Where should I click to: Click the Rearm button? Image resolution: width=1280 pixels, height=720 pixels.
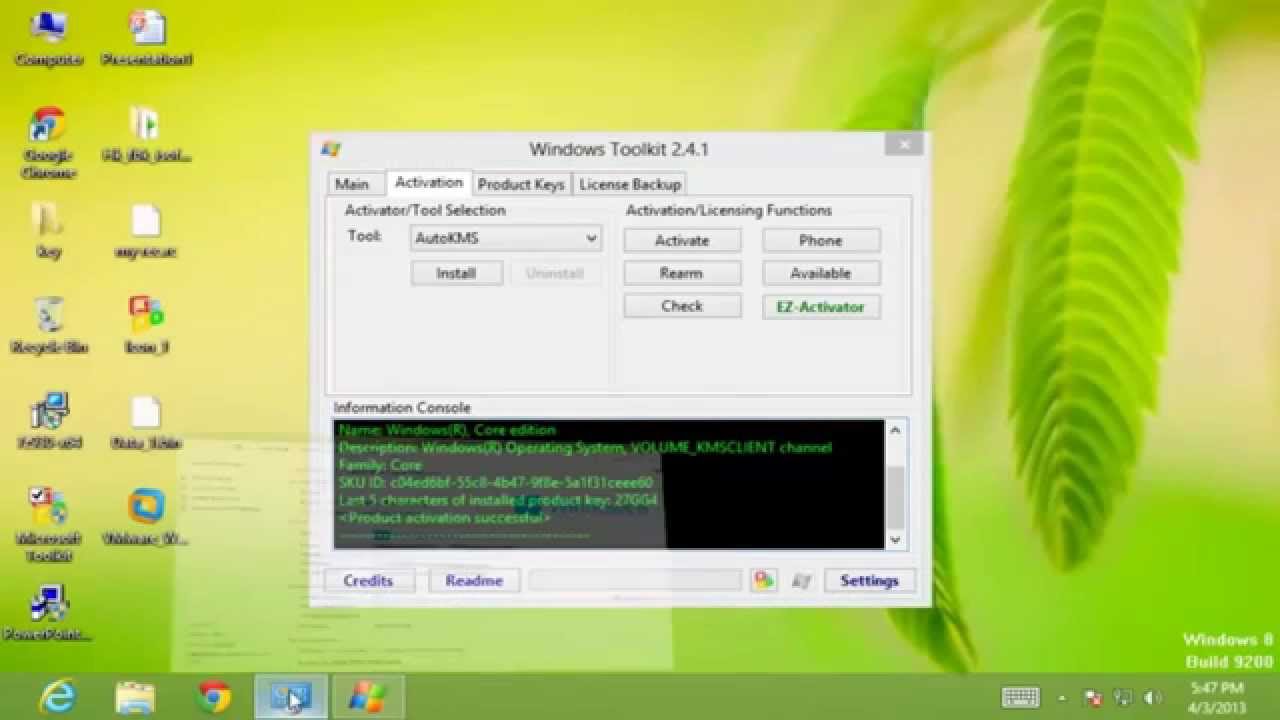pos(682,273)
